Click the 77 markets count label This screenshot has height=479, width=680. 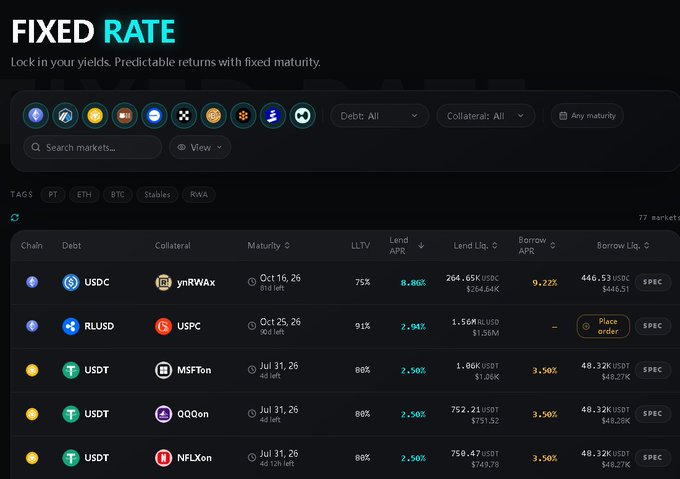coord(659,218)
